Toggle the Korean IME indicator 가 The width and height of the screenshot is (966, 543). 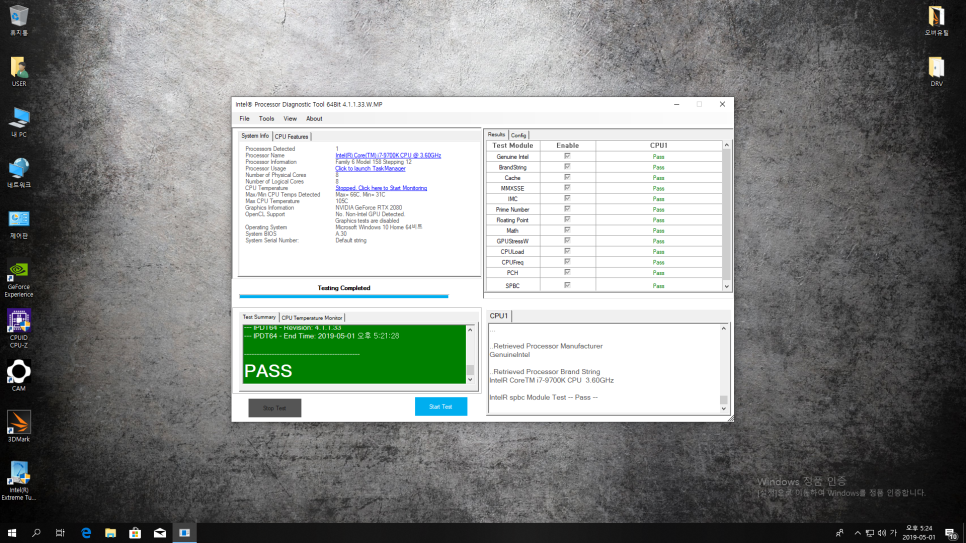(x=893, y=533)
